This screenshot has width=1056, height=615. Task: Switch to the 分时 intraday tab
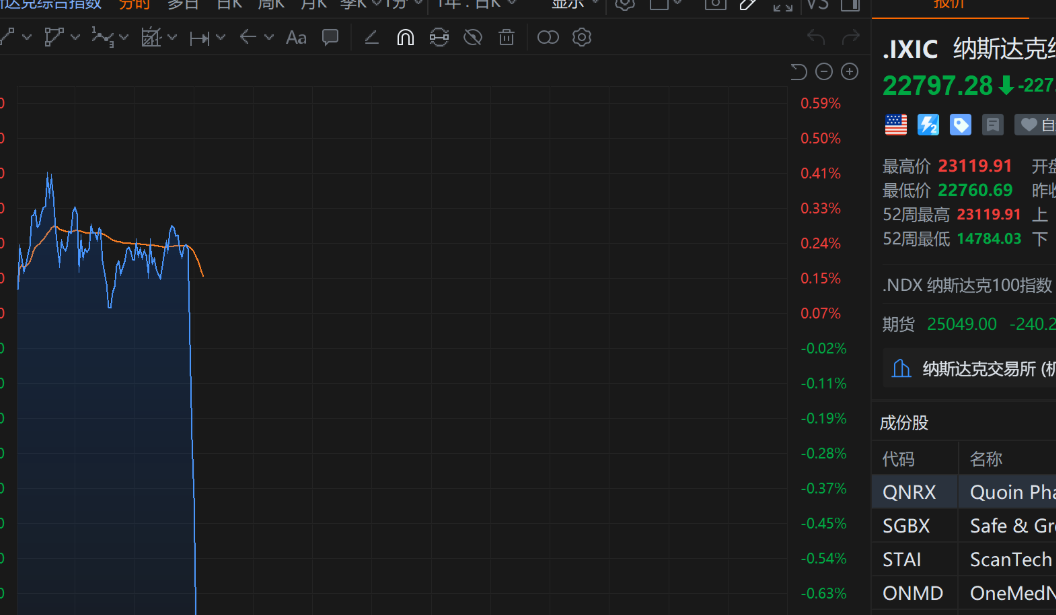[x=134, y=4]
